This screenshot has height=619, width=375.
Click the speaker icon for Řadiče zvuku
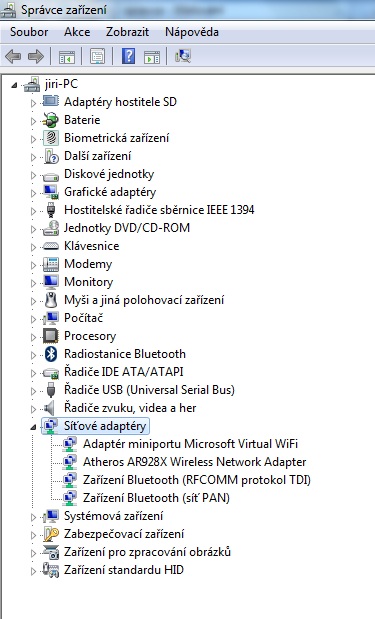pos(49,408)
